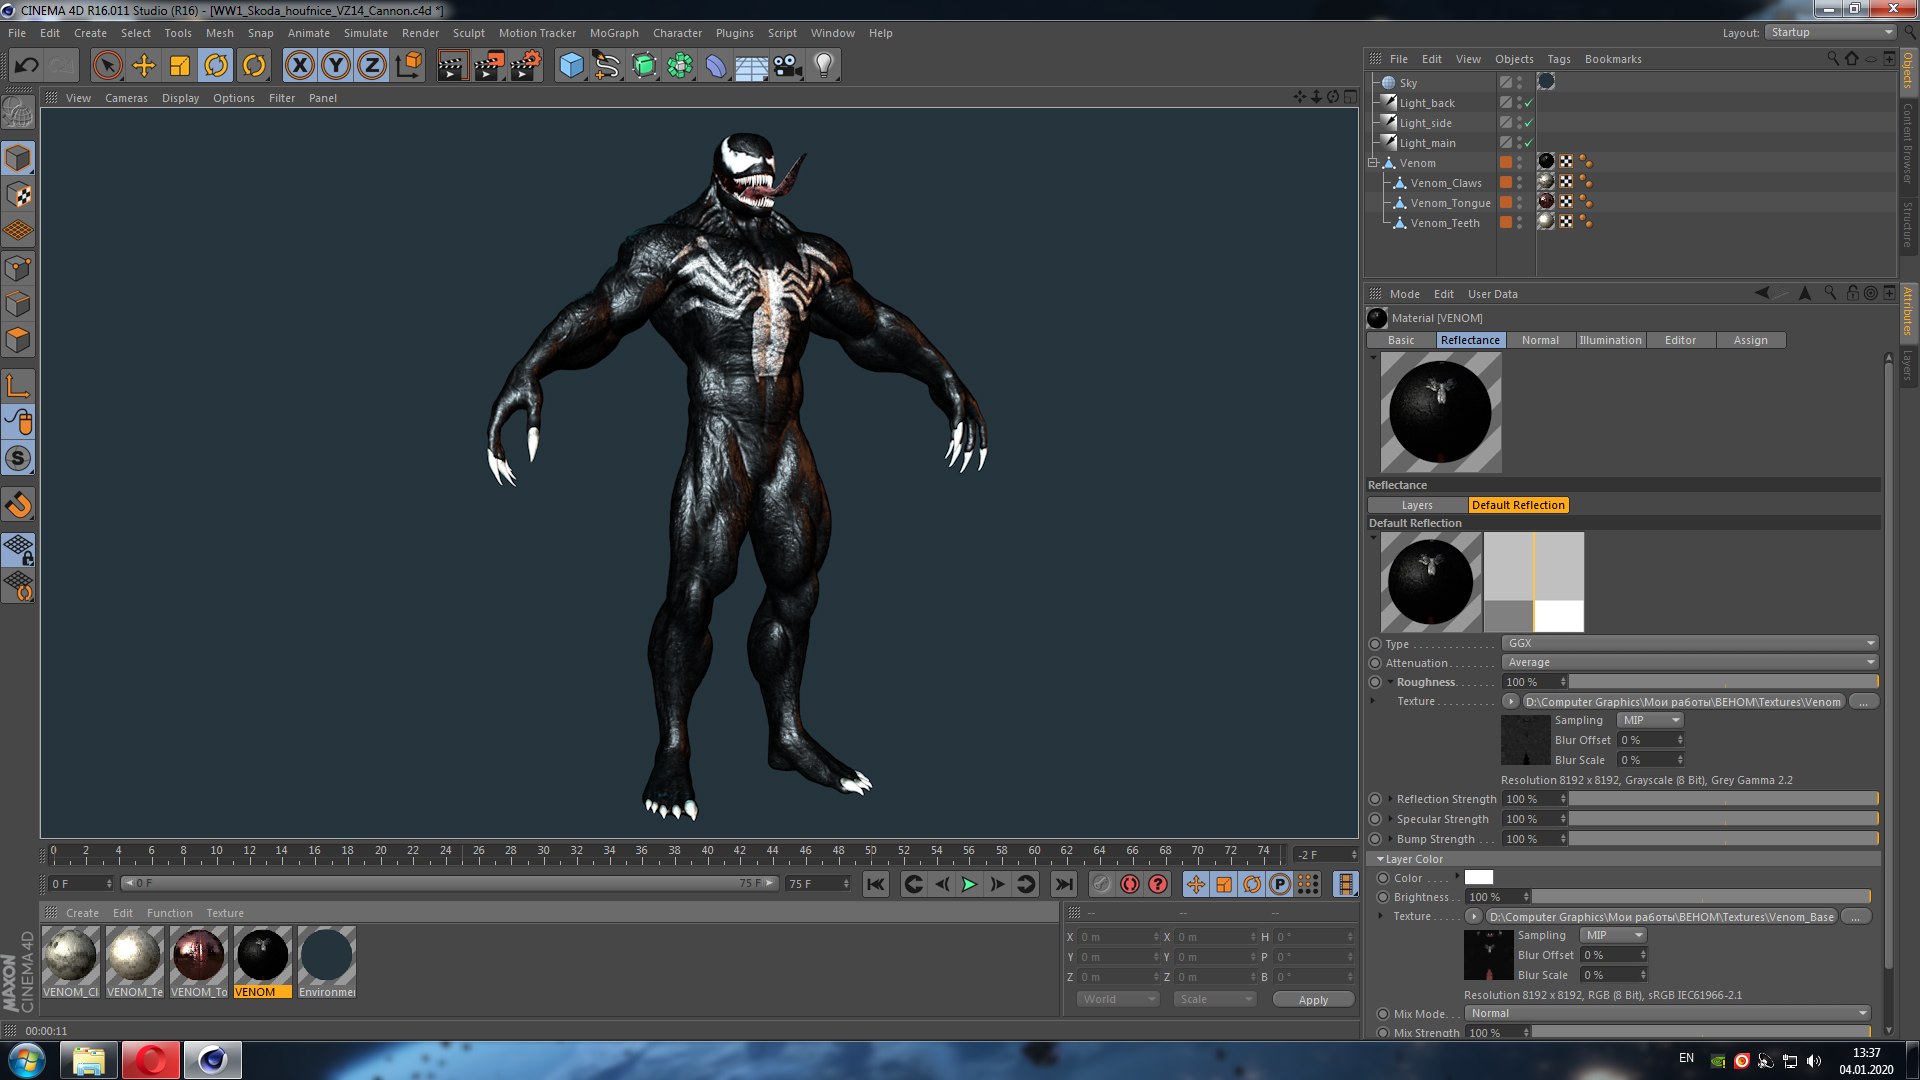Enable Texture mode checkered cube icon
Image resolution: width=1920 pixels, height=1080 pixels.
[x=18, y=194]
